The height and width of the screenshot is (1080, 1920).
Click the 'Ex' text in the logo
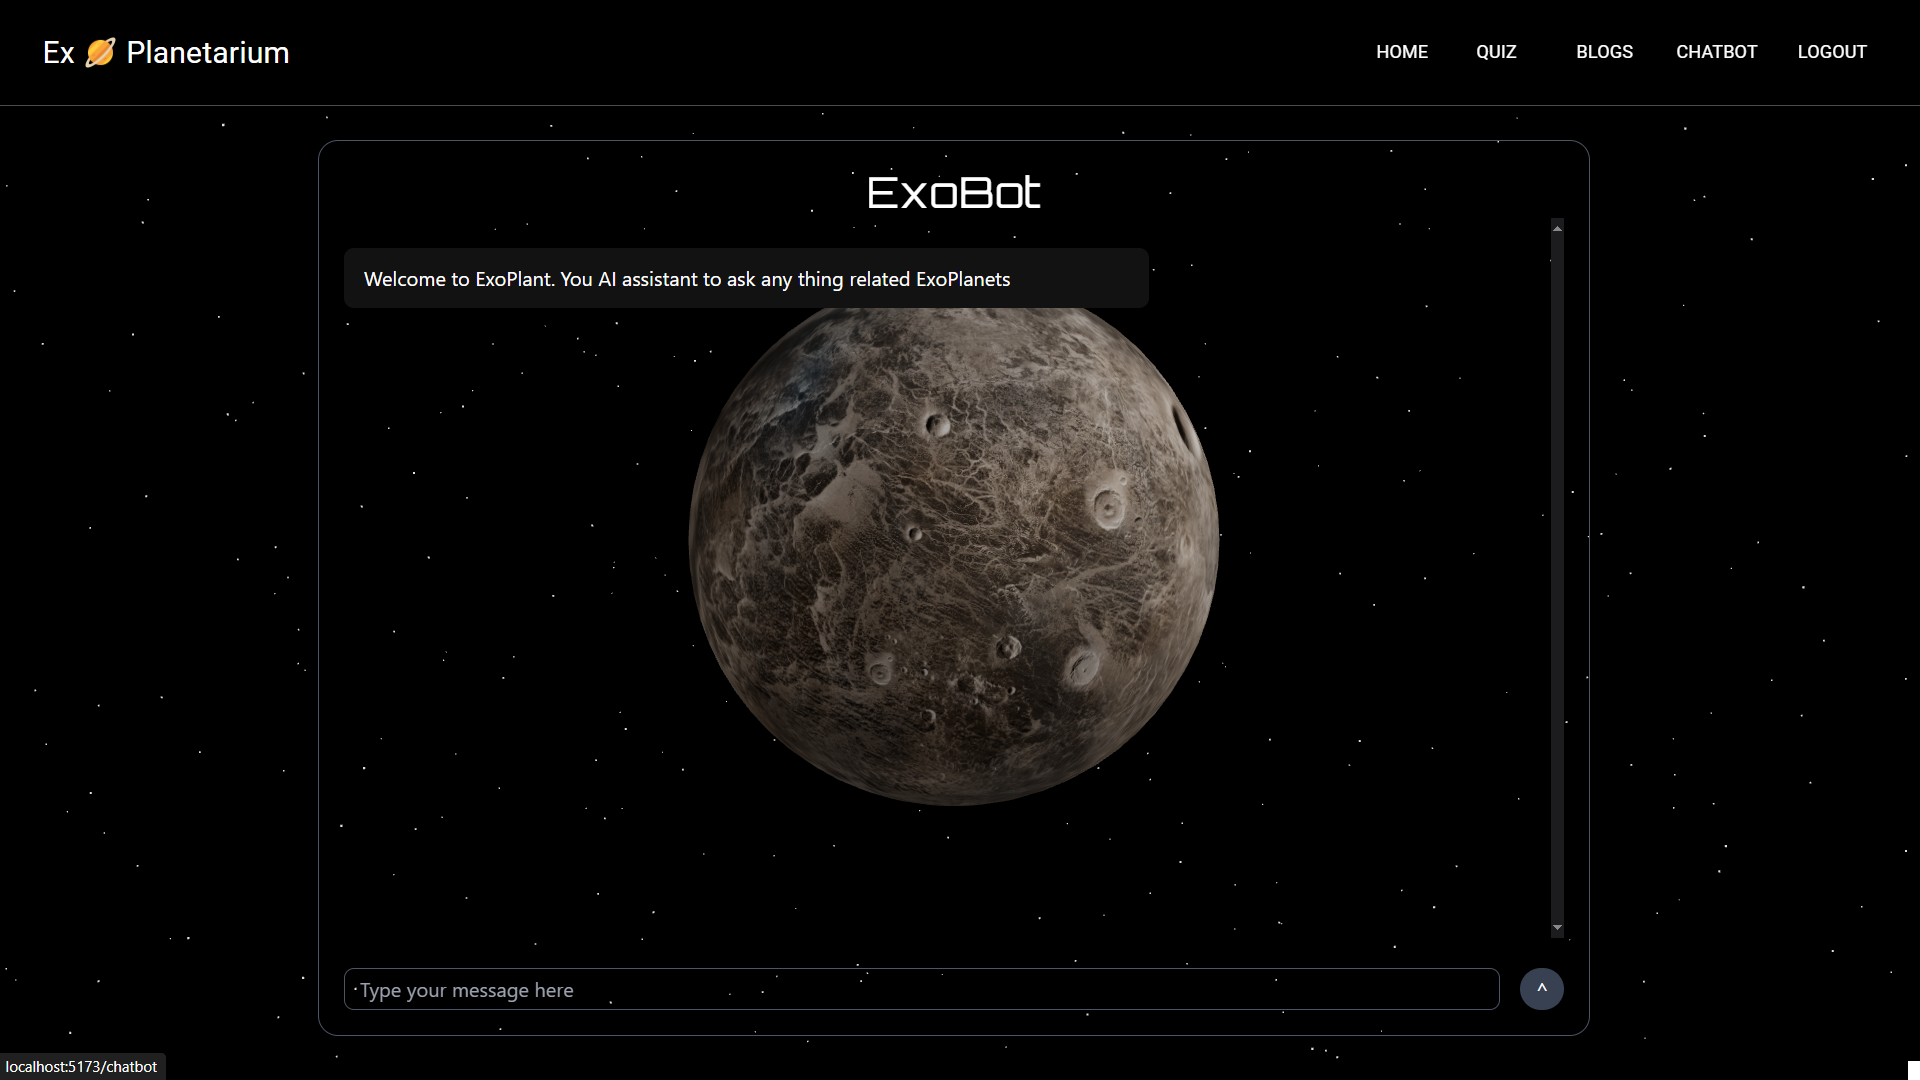pyautogui.click(x=58, y=52)
